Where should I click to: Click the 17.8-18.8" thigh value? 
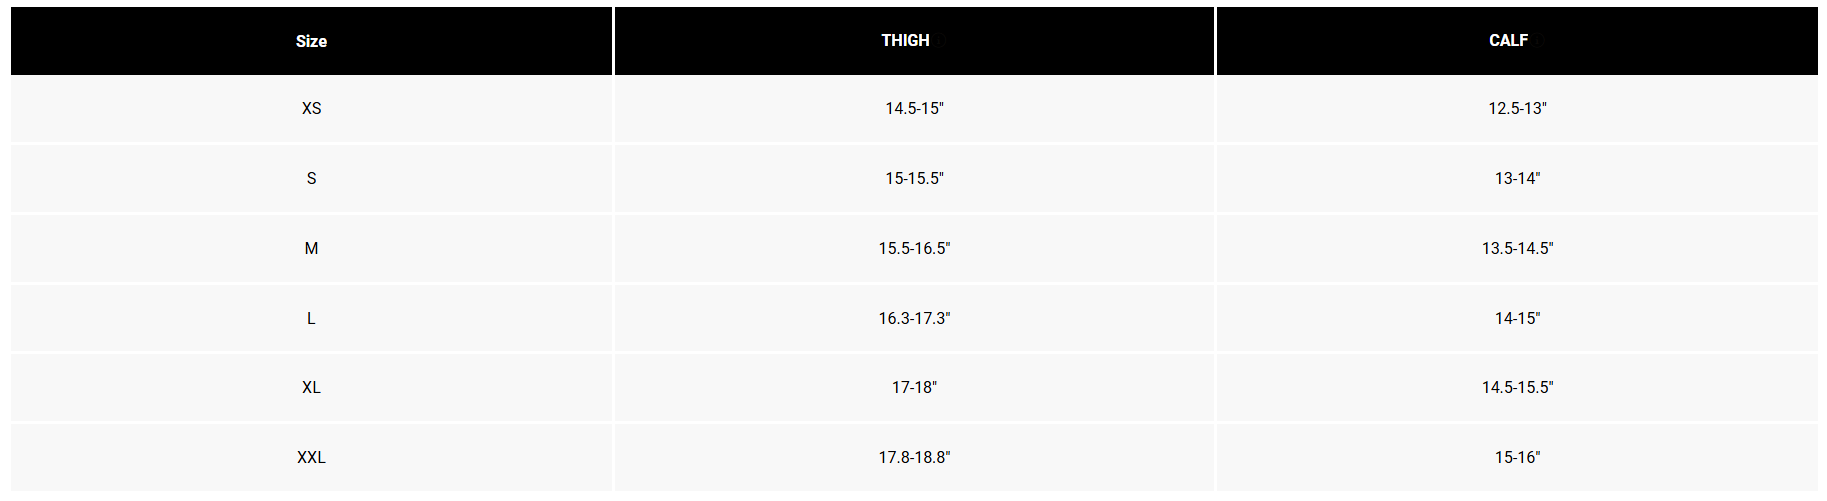[x=914, y=458]
